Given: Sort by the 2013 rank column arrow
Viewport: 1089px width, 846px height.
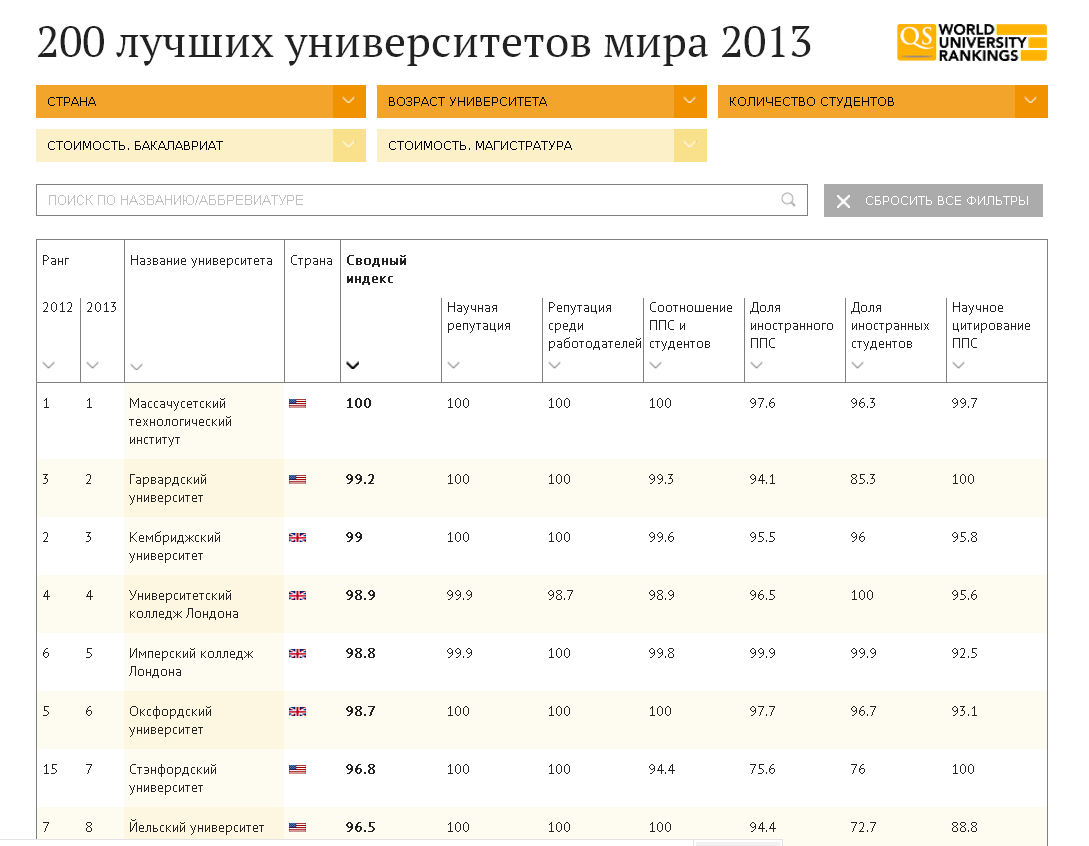Looking at the screenshot, I should pos(93,365).
